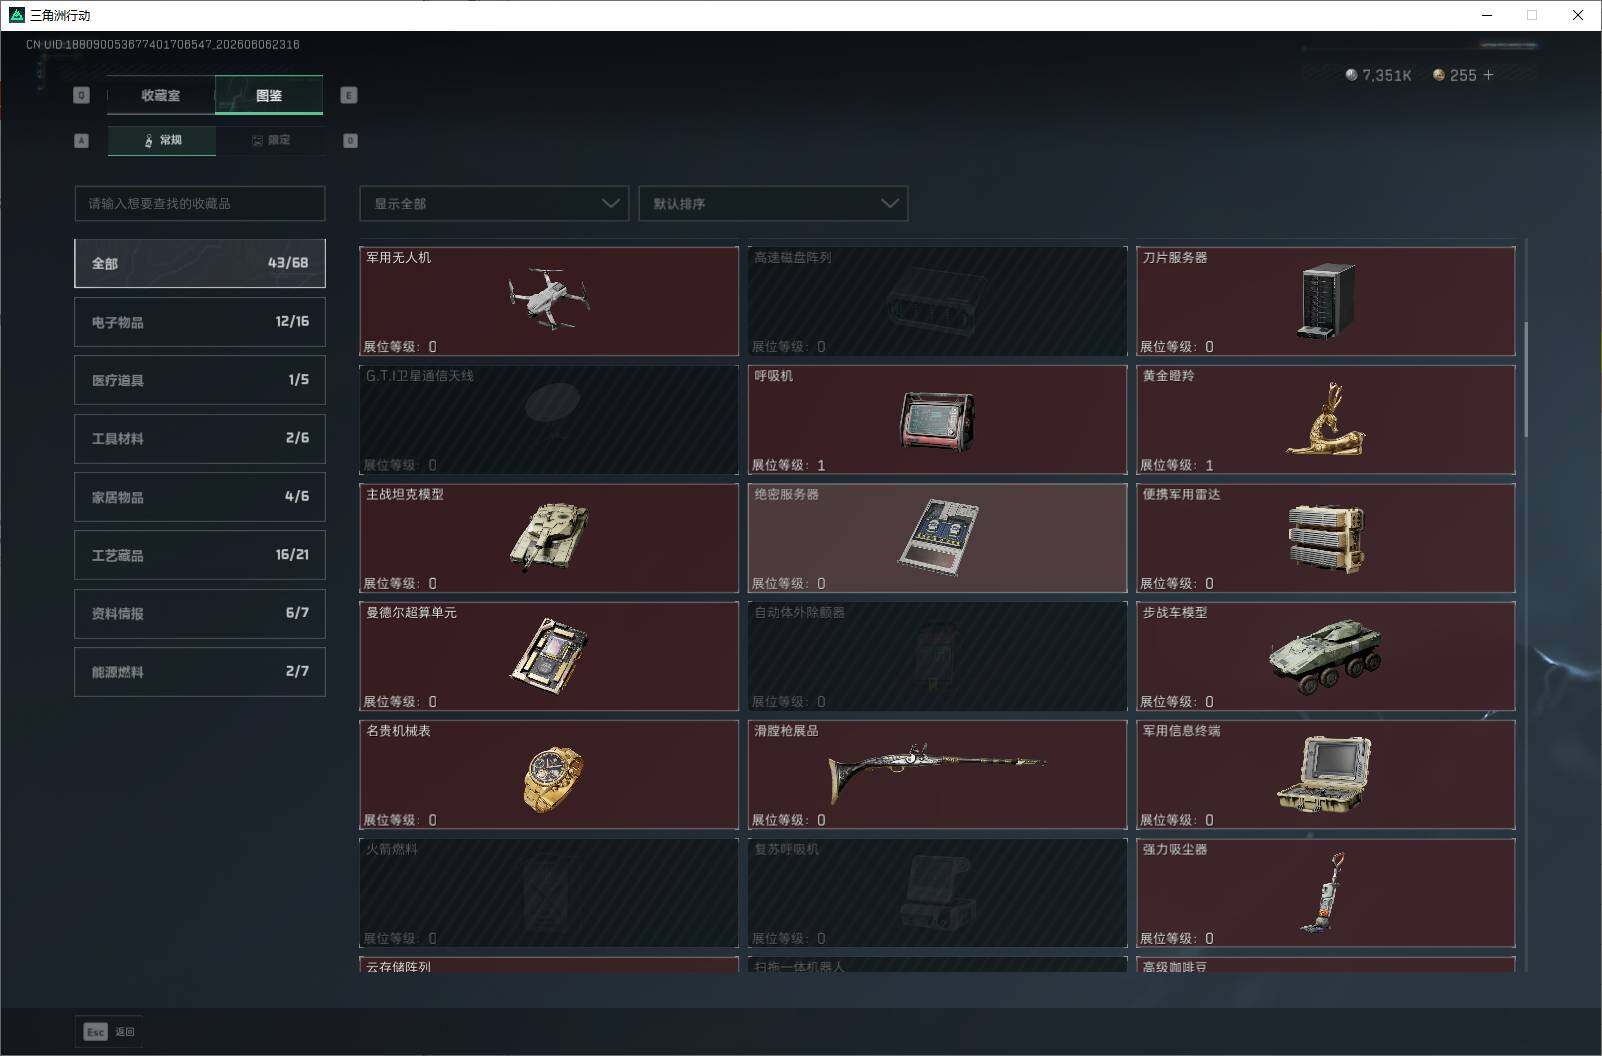The height and width of the screenshot is (1056, 1602).
Task: Select the flintlock gun exhibit icon
Action: click(936, 769)
